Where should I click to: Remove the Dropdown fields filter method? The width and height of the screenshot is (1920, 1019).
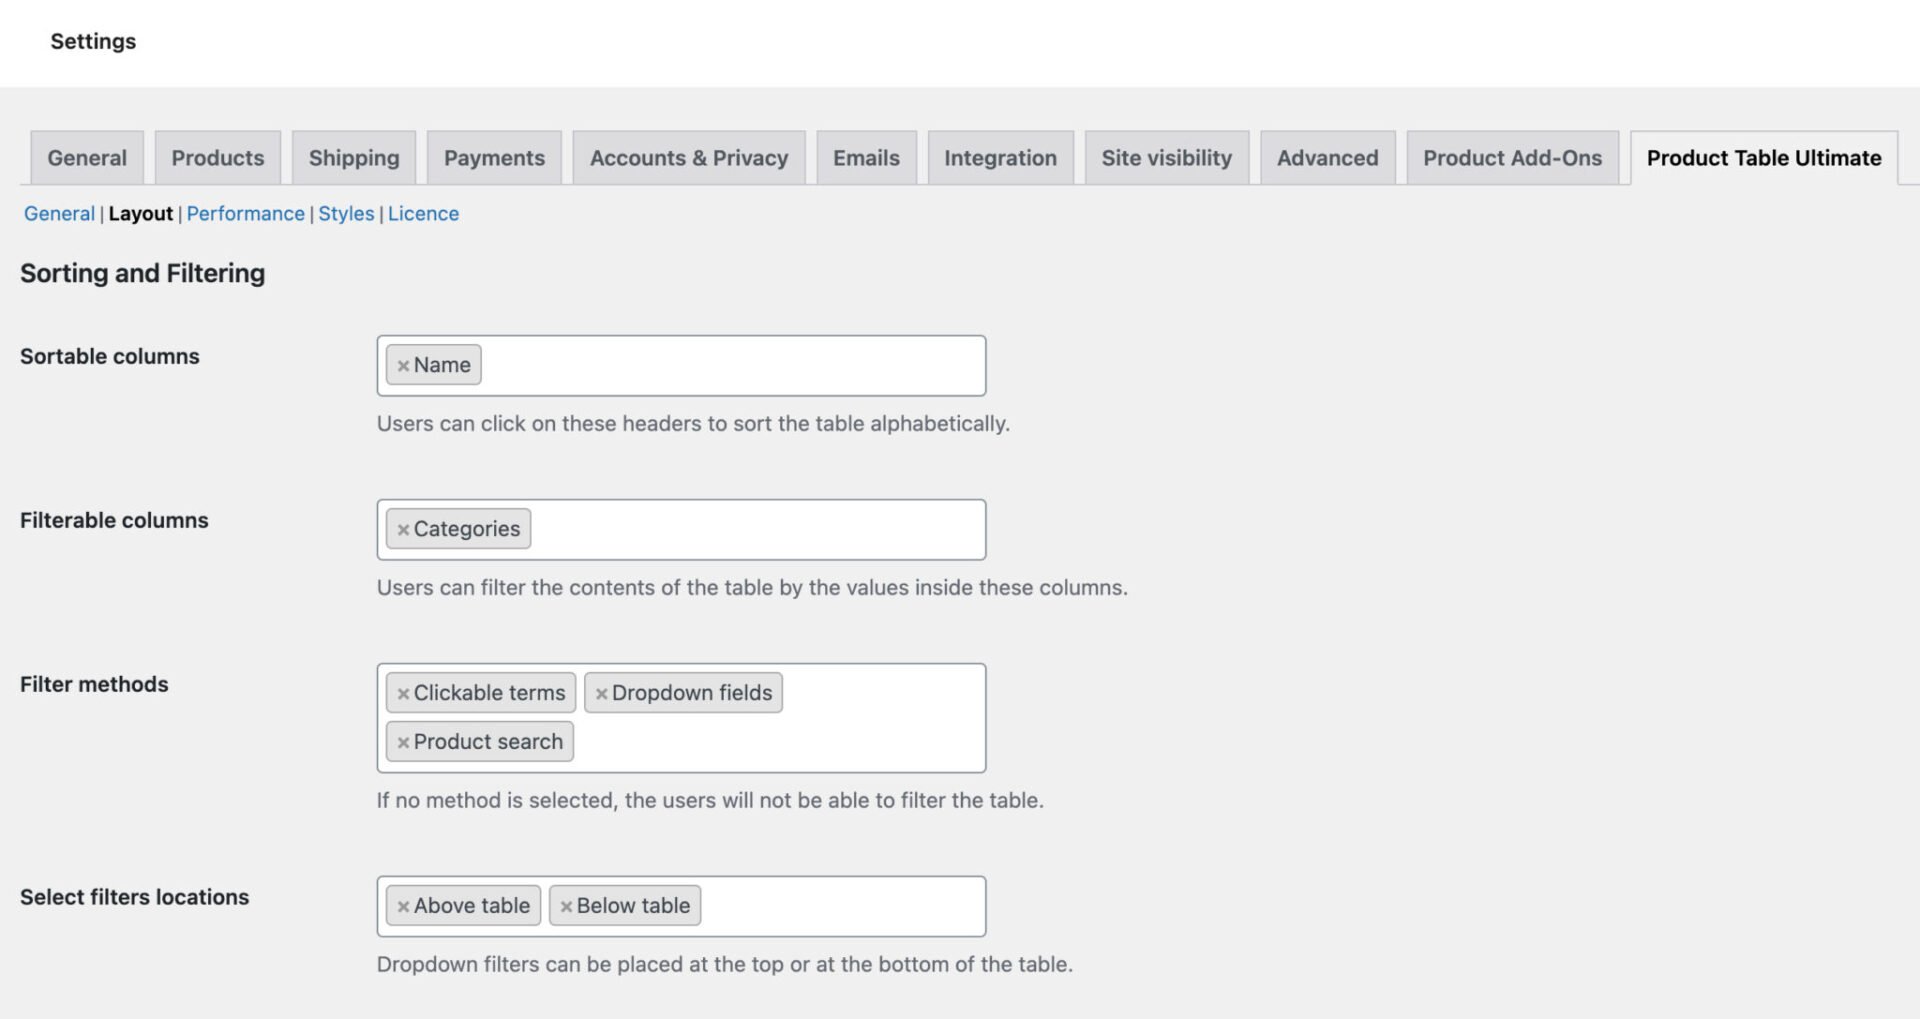(x=601, y=694)
